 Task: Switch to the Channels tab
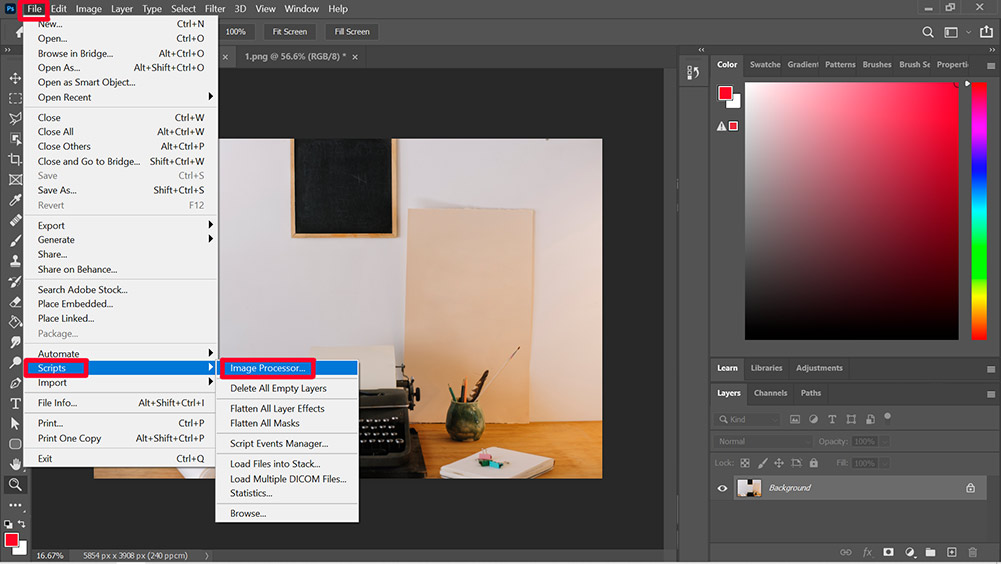tap(770, 393)
